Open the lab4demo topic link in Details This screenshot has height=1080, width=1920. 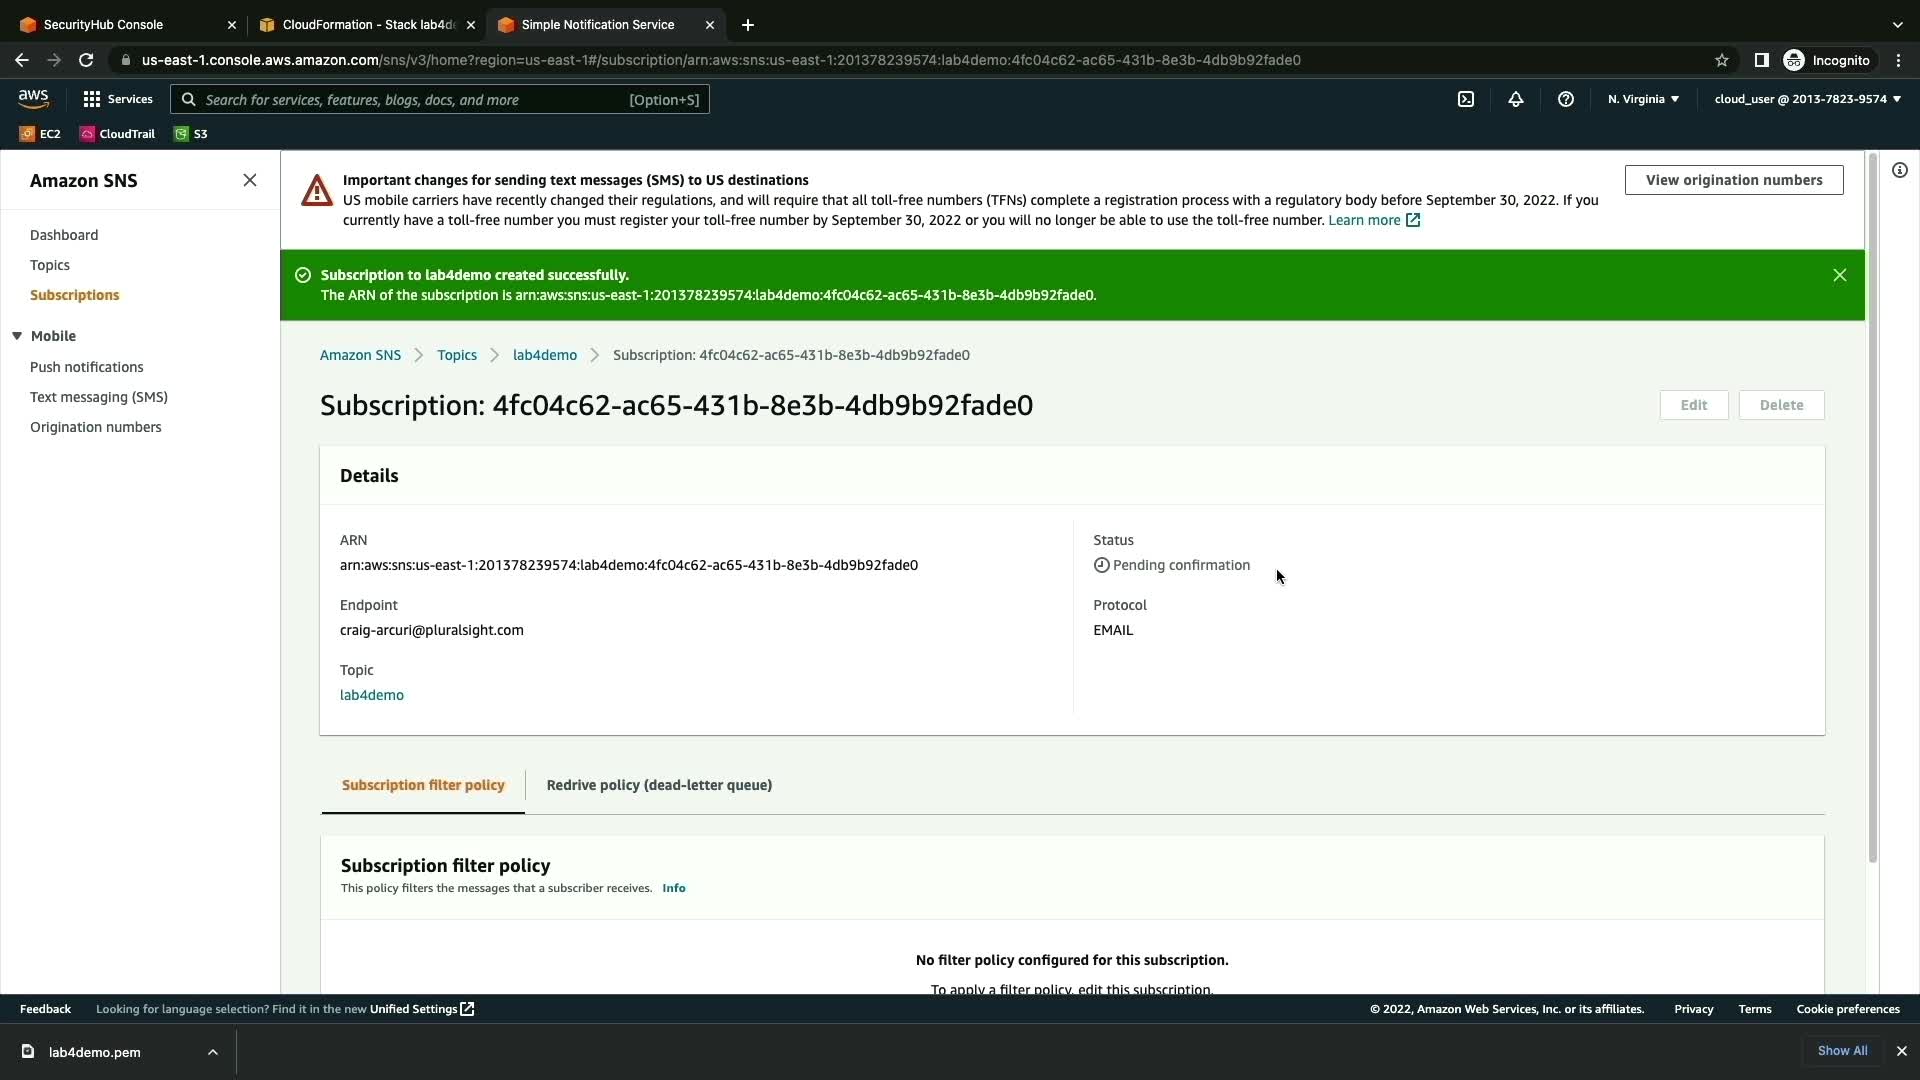pyautogui.click(x=372, y=695)
